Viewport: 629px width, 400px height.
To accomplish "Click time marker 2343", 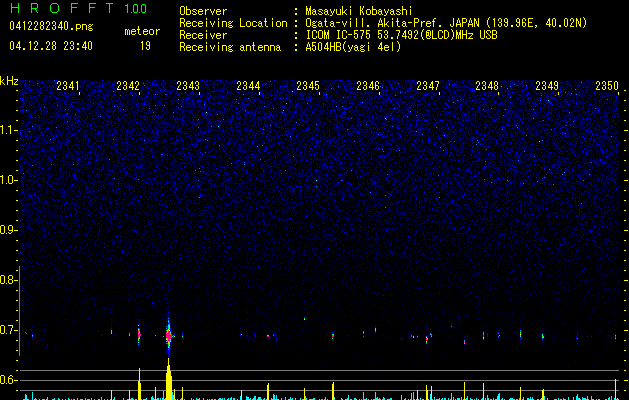I will tap(188, 85).
